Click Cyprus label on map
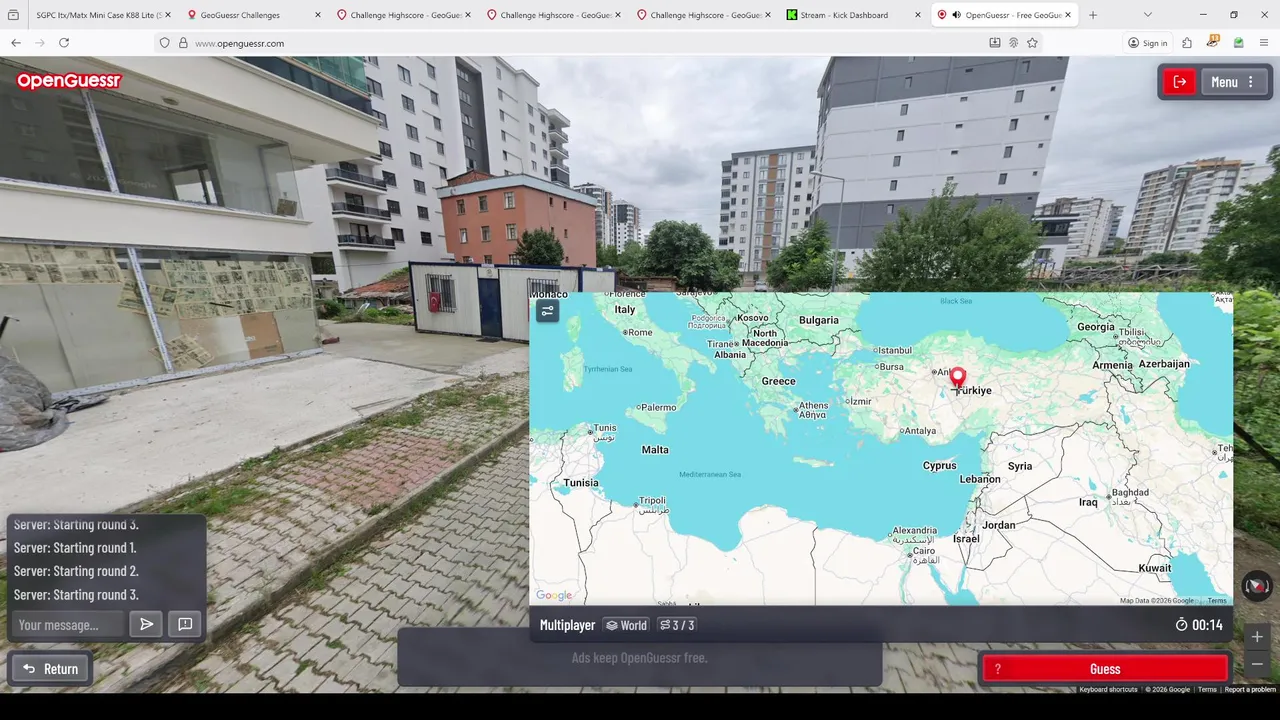This screenshot has height=720, width=1280. [940, 466]
